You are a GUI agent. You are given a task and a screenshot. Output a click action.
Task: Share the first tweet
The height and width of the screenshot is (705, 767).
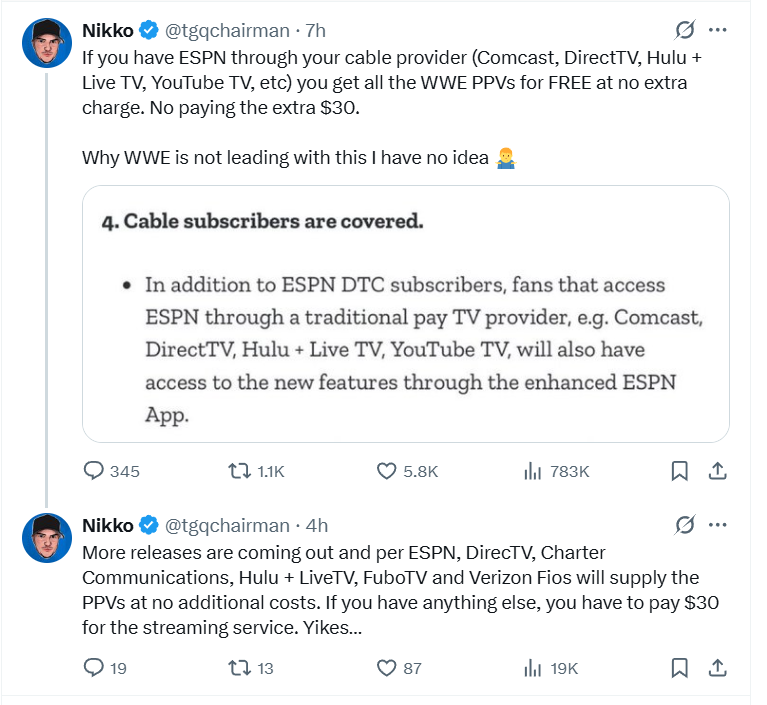pos(717,471)
